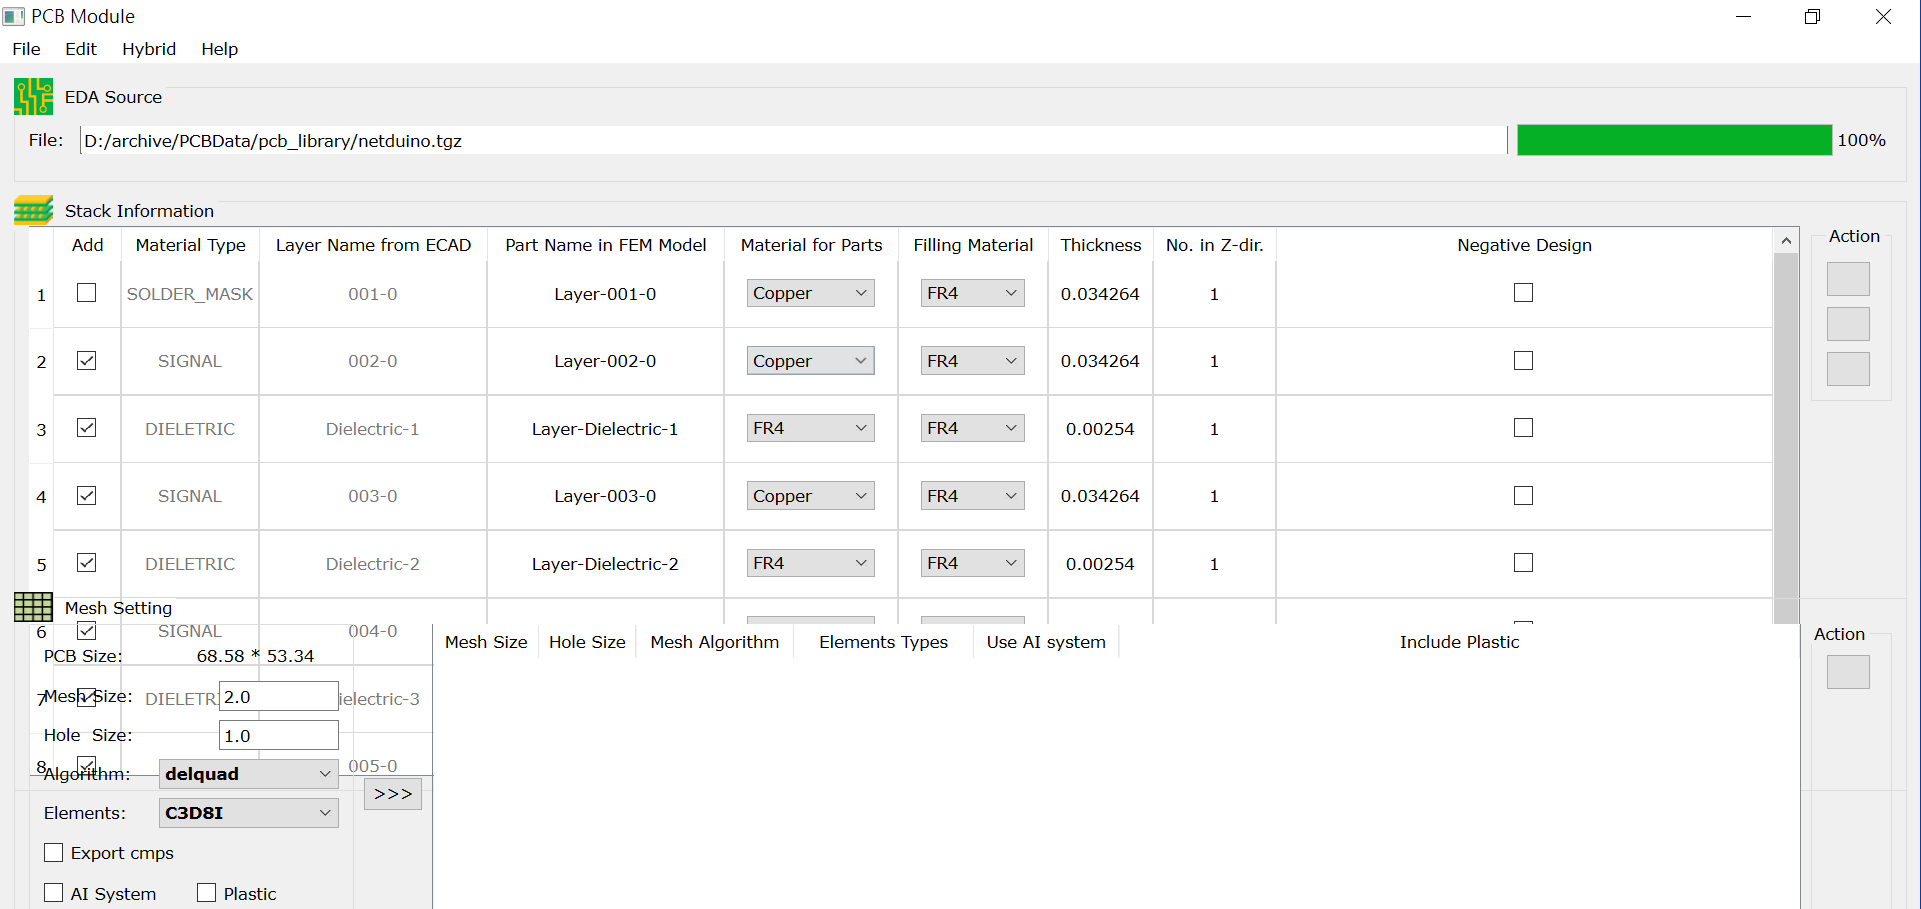Click the EDA Source circuit board icon
Image resolution: width=1921 pixels, height=909 pixels.
(33, 97)
